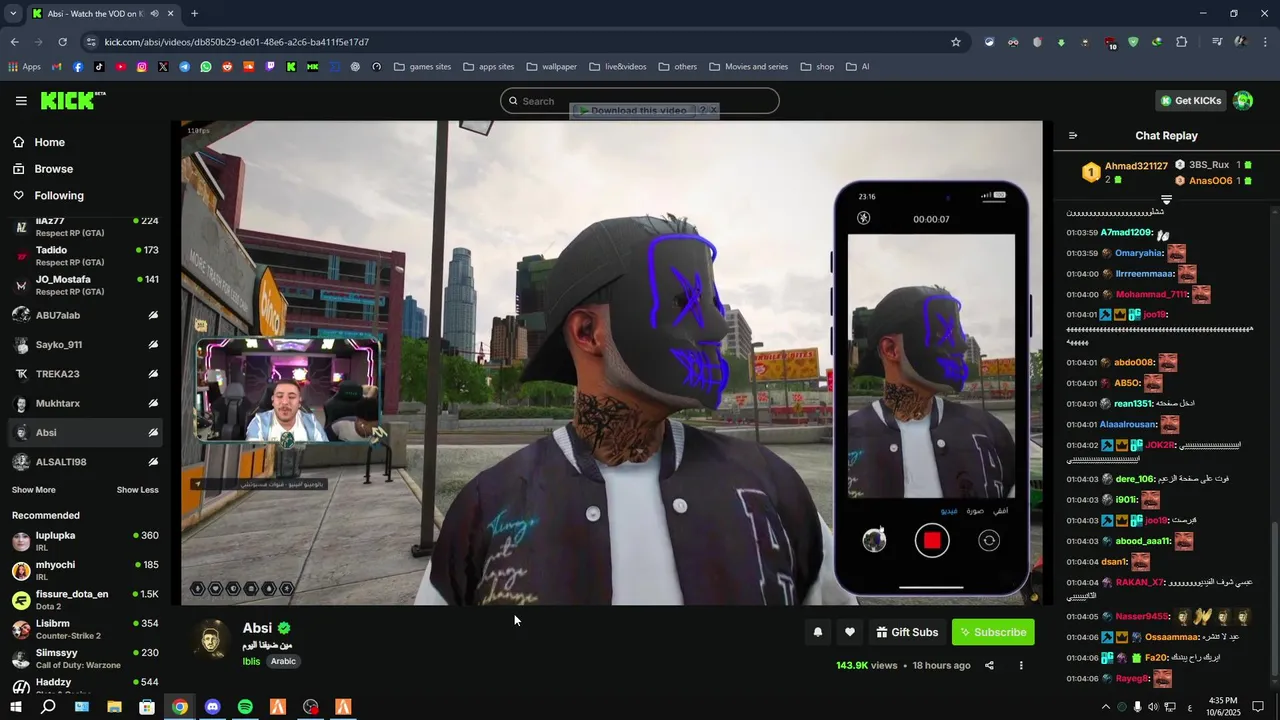The image size is (1280, 720).
Task: Open recommended channel Slimssyy
Action: click(85, 658)
